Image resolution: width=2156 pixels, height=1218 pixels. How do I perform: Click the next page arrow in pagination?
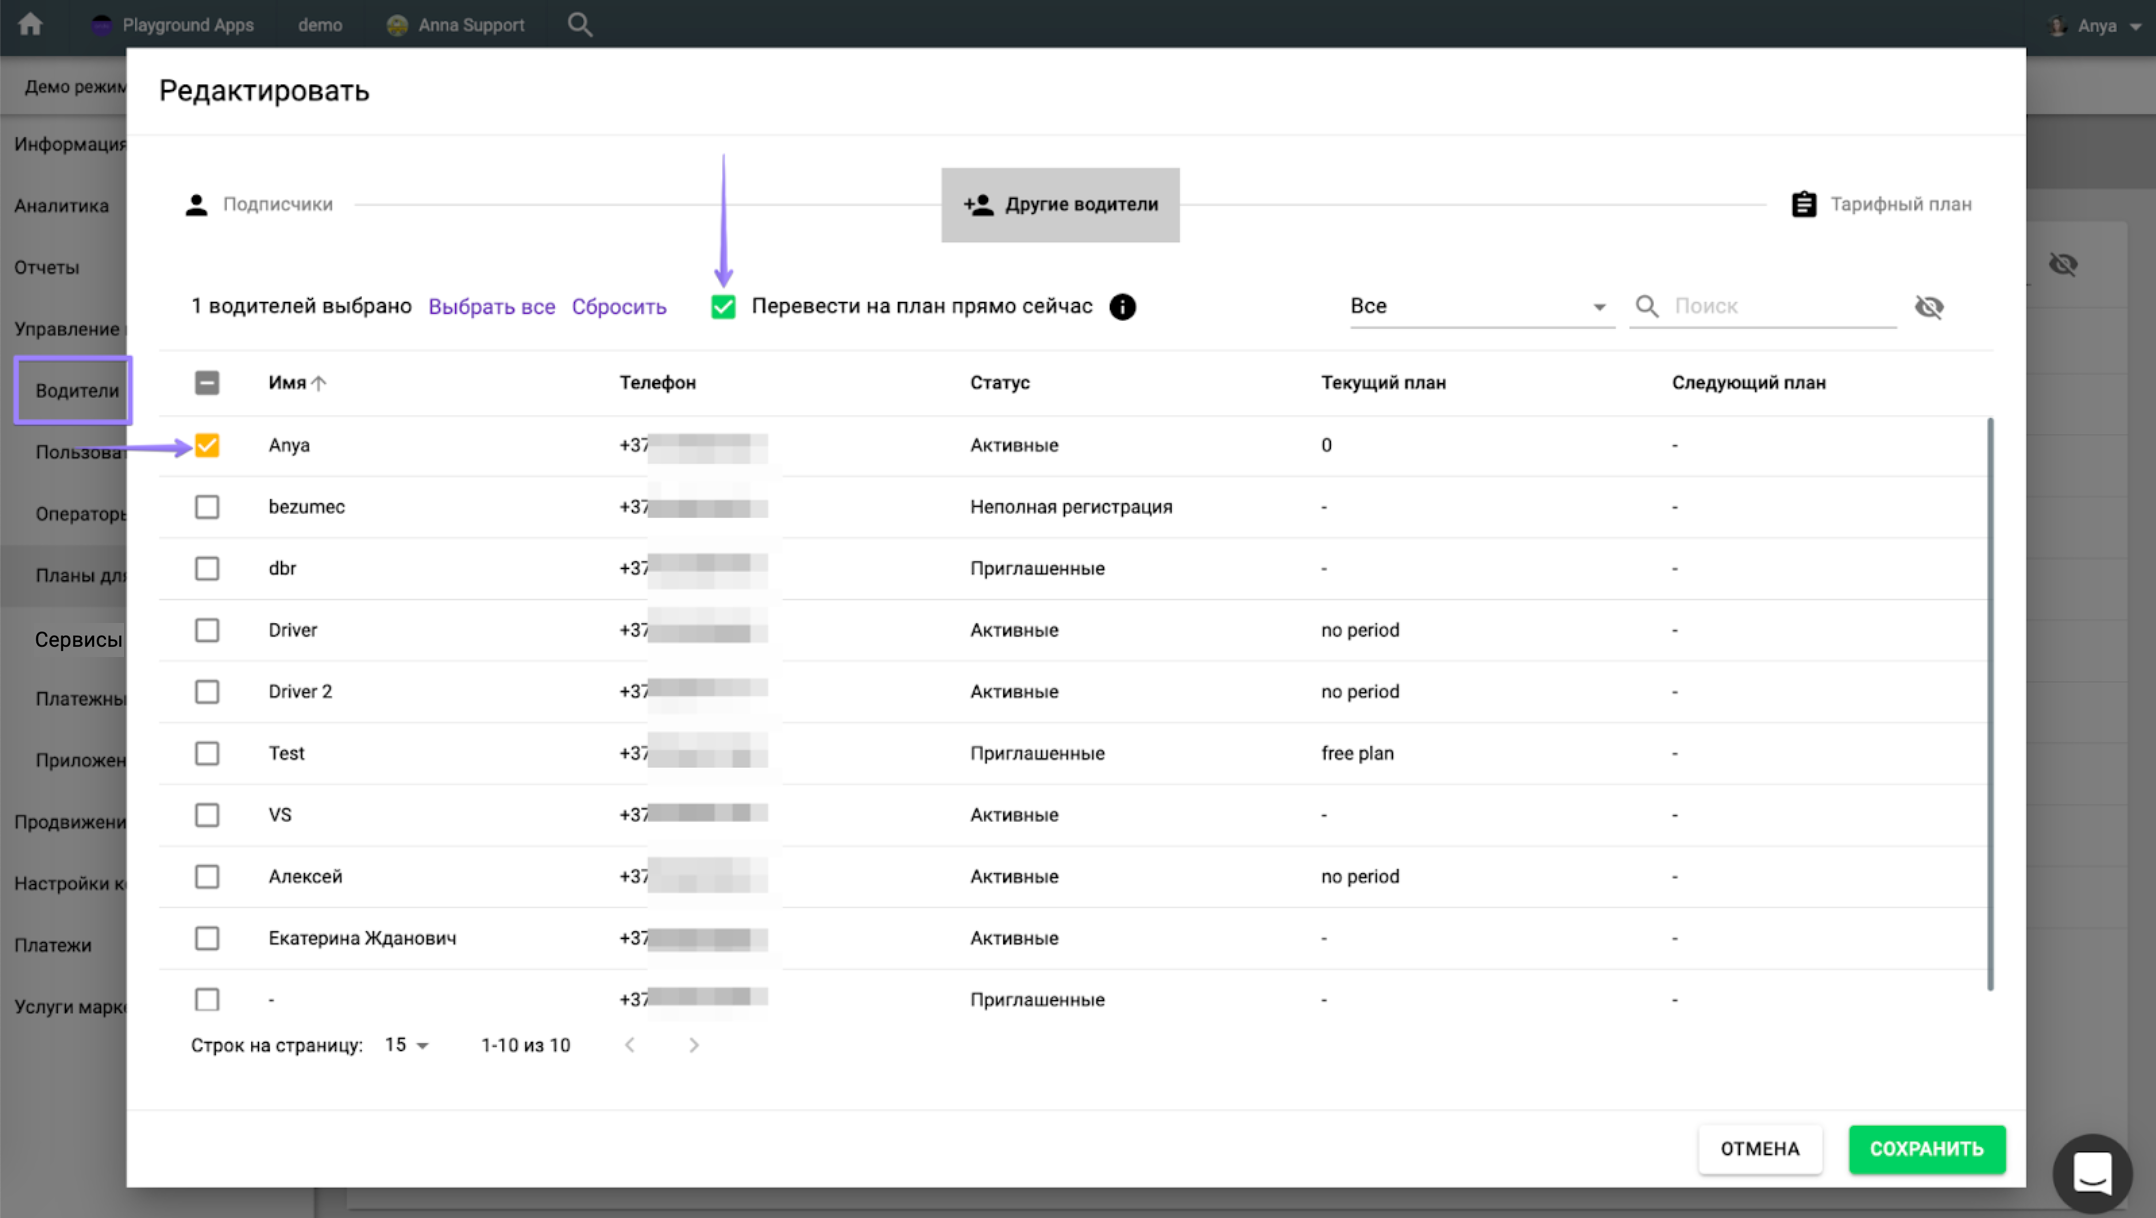694,1045
